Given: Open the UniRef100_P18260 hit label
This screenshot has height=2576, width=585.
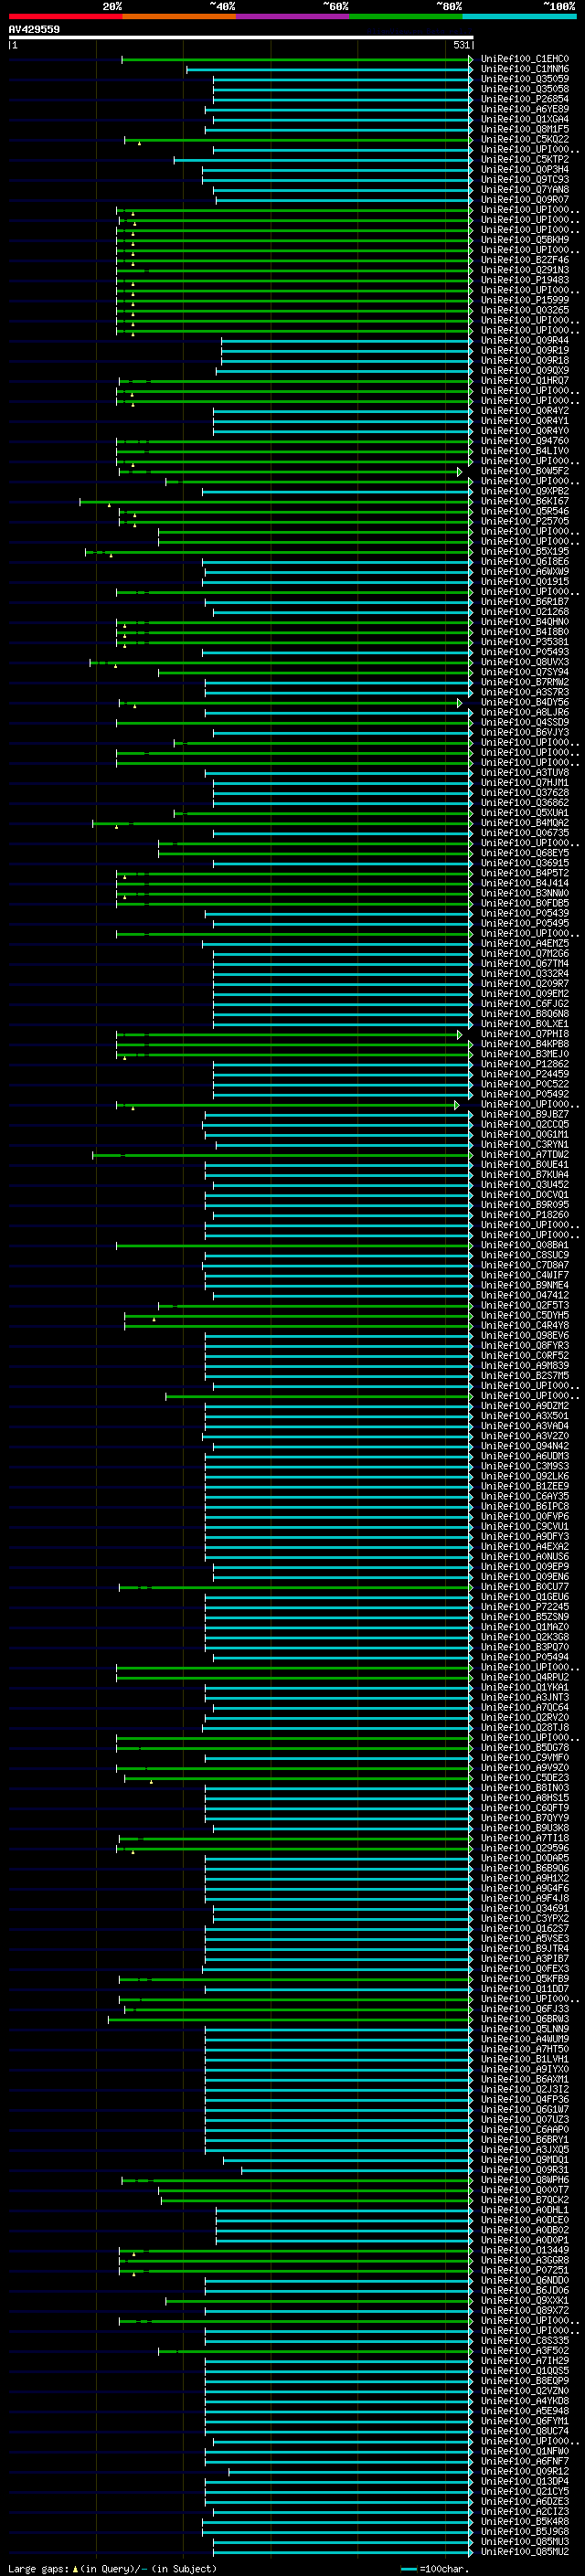Looking at the screenshot, I should (x=524, y=1214).
